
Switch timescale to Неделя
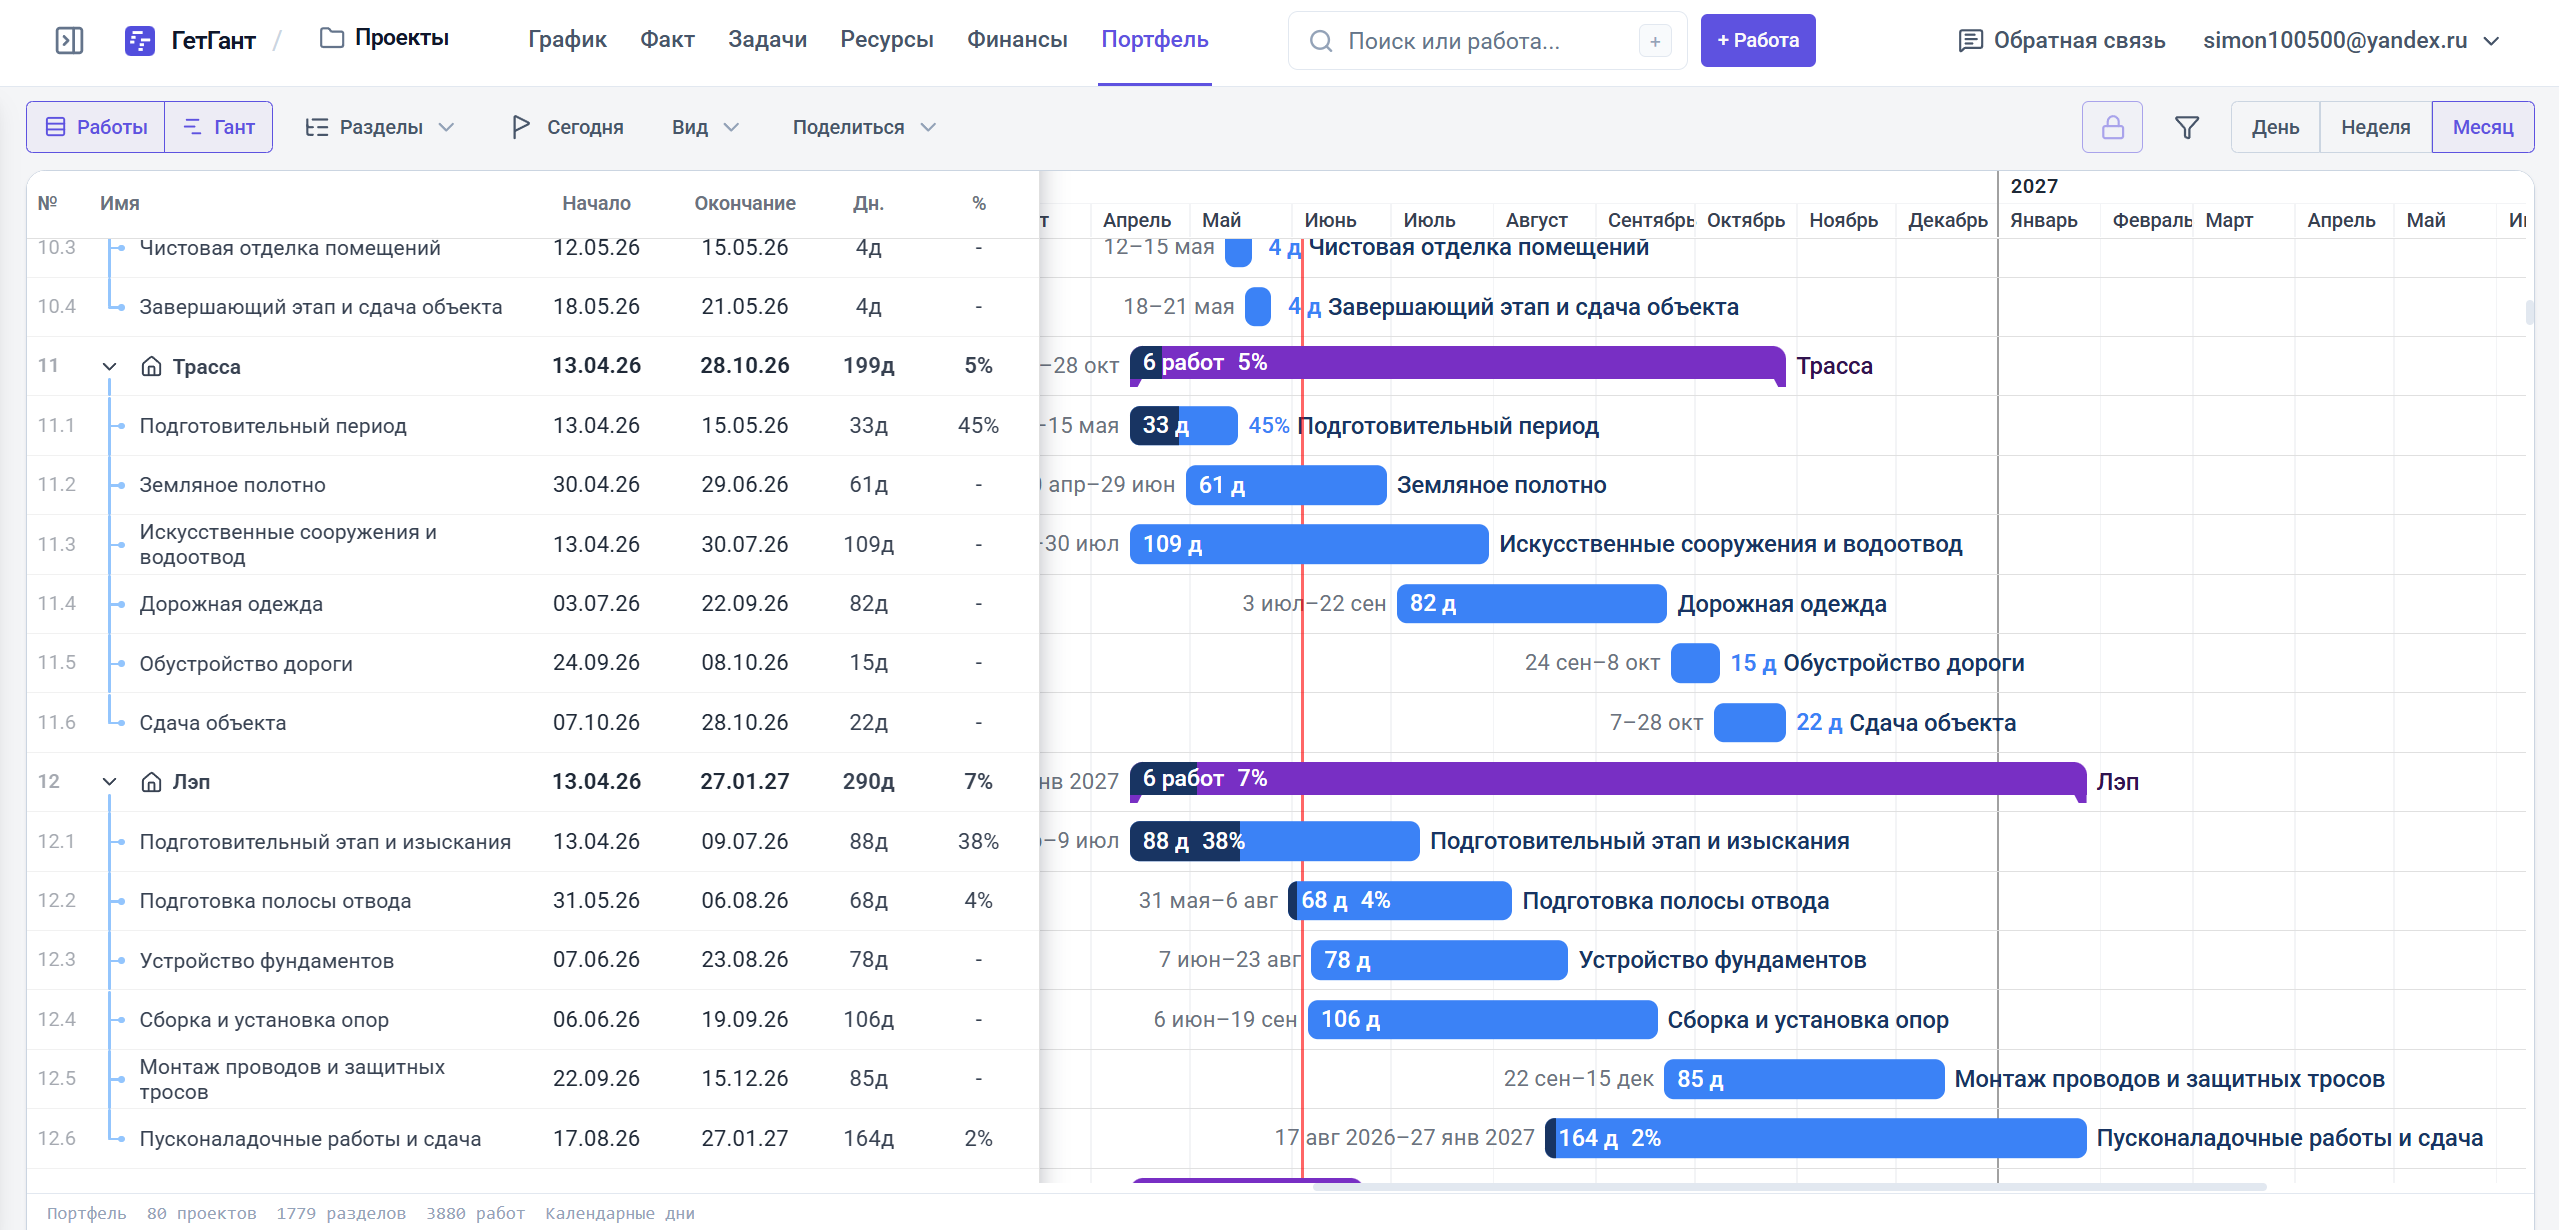[2375, 127]
